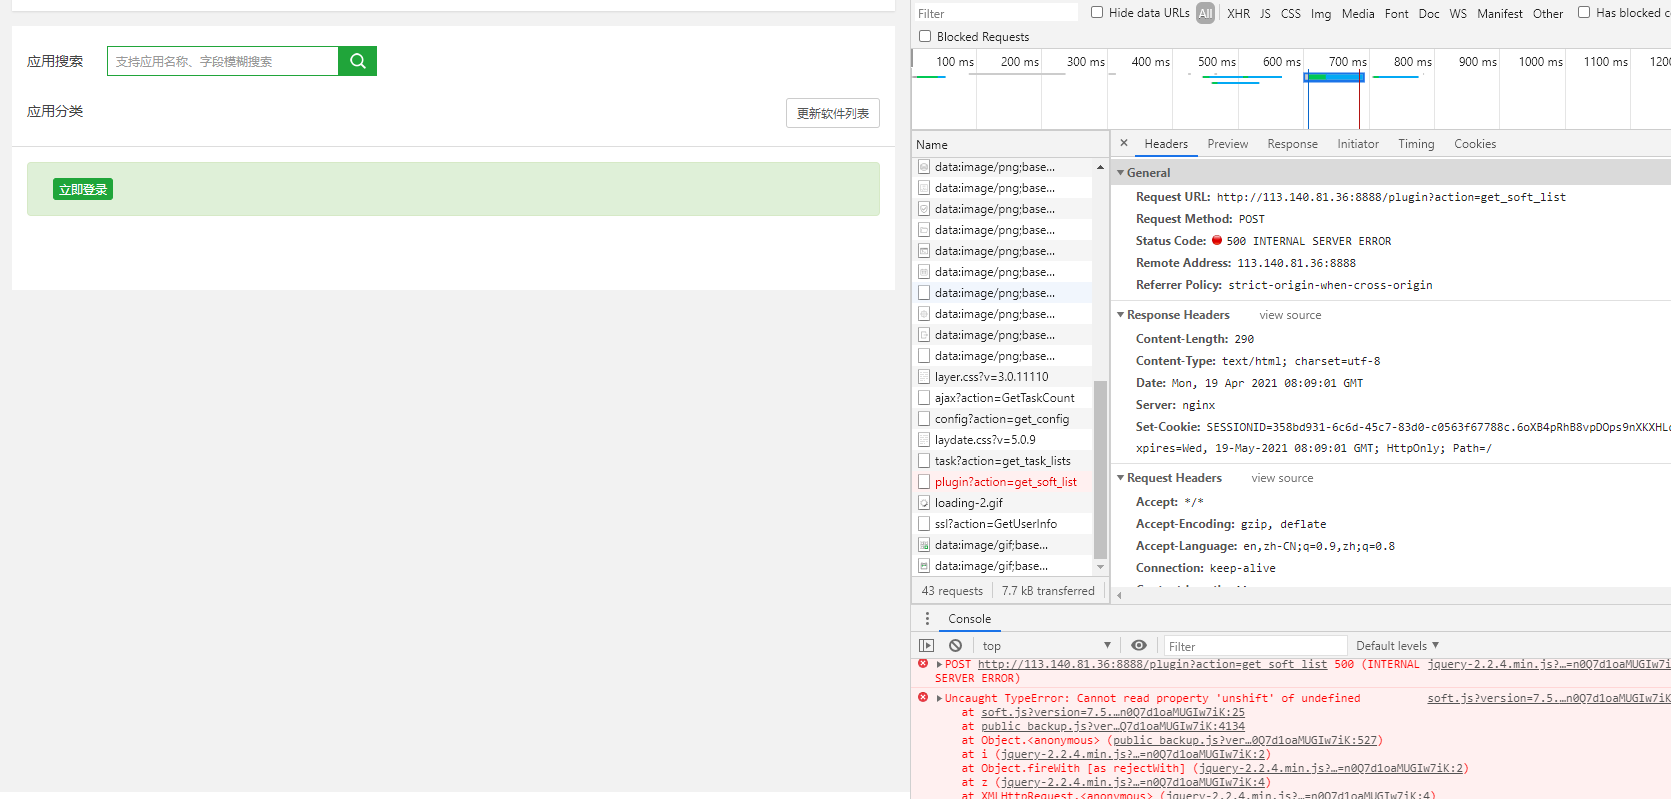The height and width of the screenshot is (799, 1671).
Task: Switch to the Response tab
Action: [1293, 144]
